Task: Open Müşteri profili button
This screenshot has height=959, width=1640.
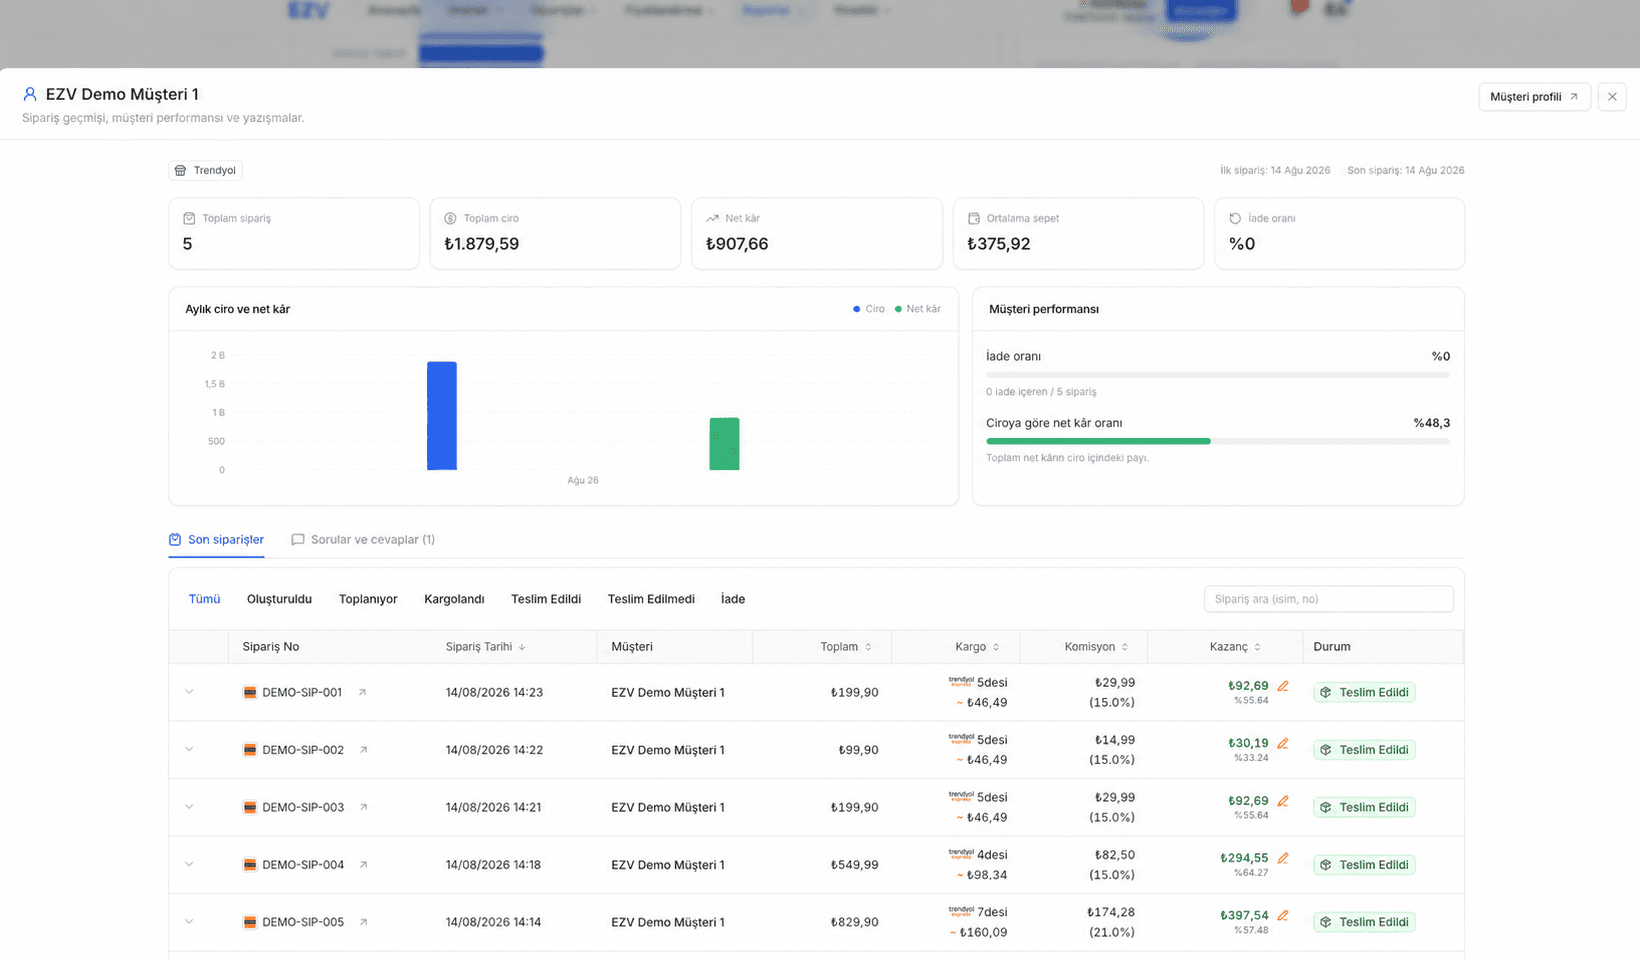Action: pos(1534,97)
